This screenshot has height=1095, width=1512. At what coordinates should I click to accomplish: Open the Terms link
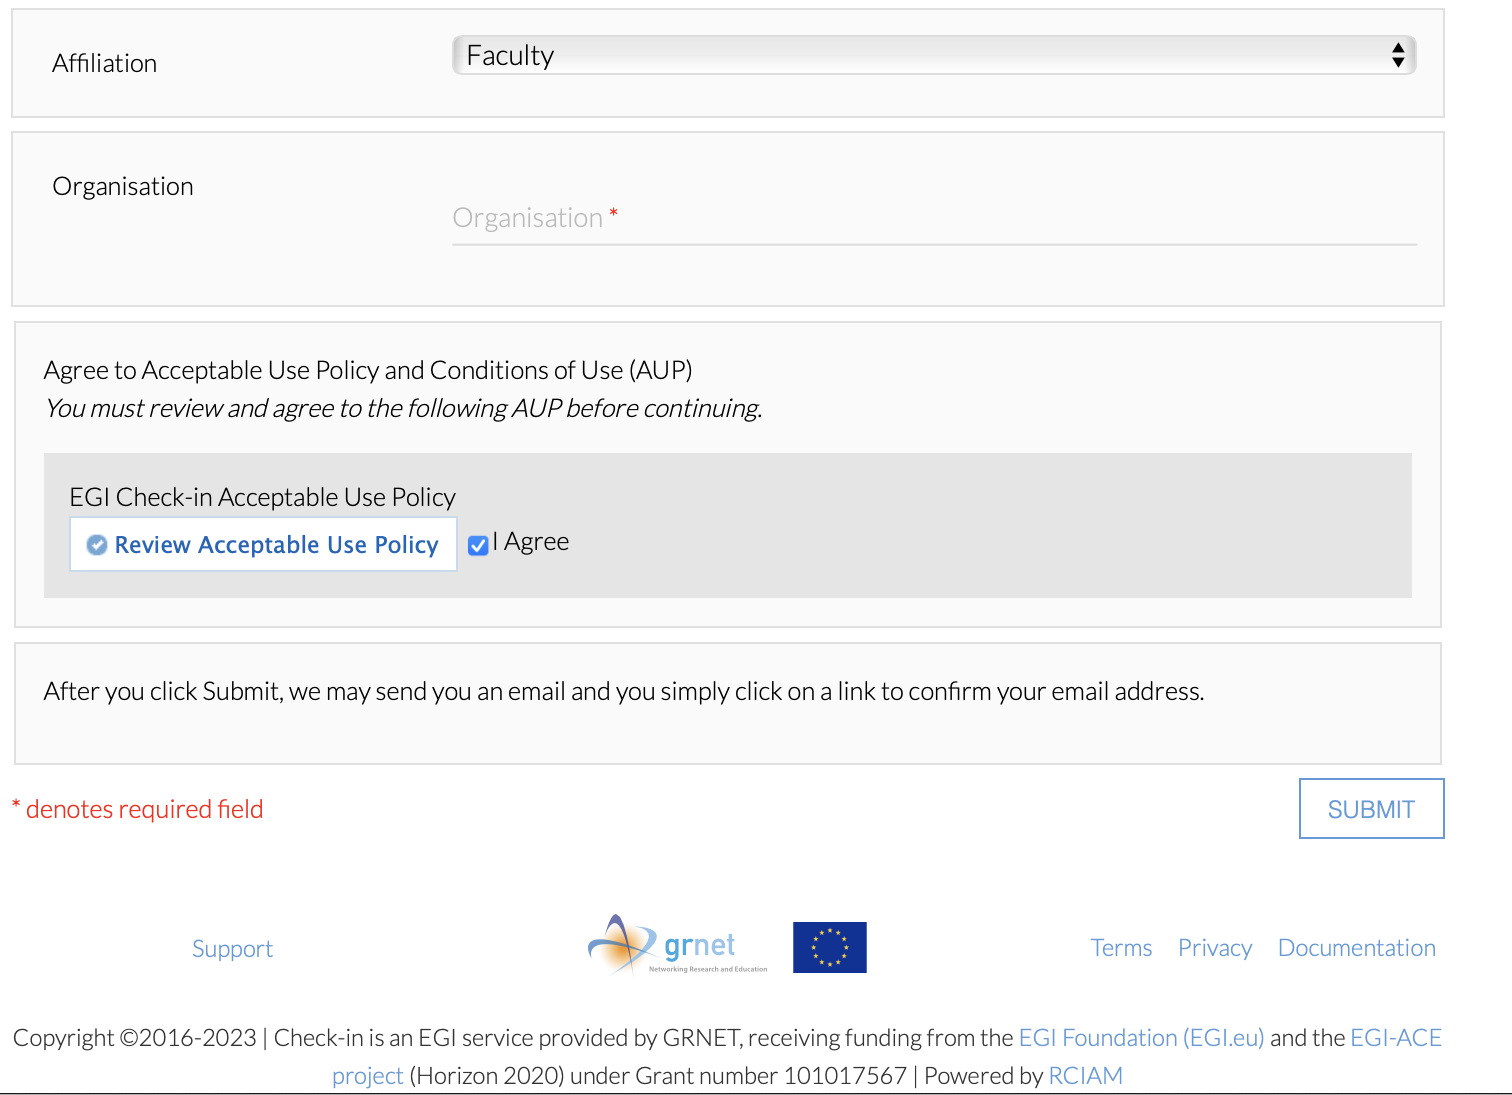[1121, 948]
